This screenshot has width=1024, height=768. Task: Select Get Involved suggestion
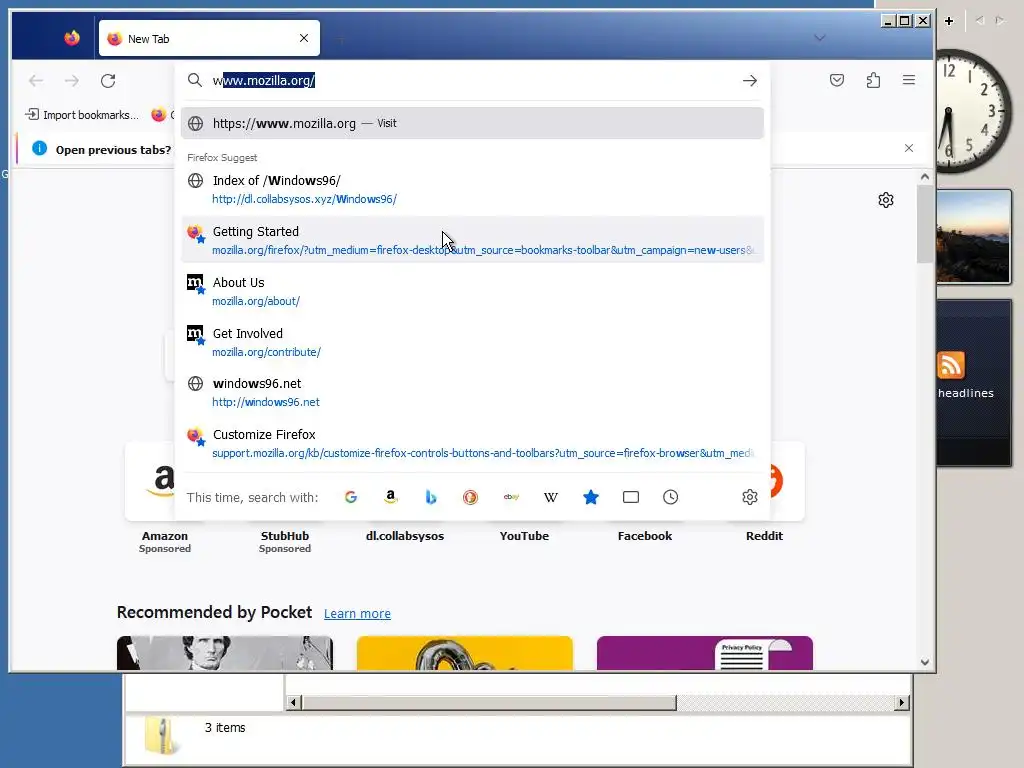[x=472, y=342]
